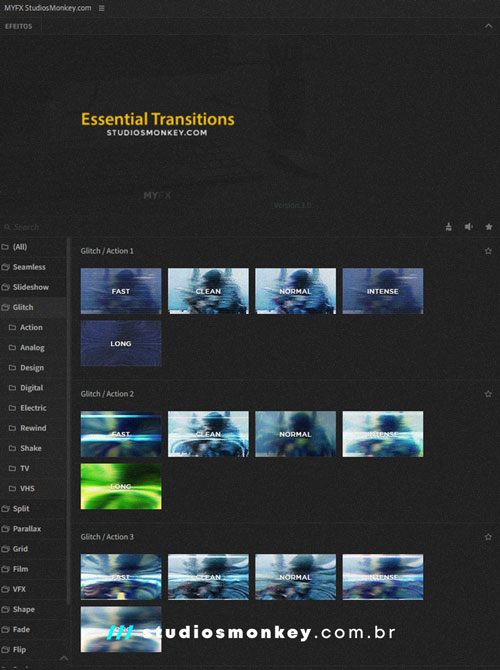Click the folder icon beside Shape

(x=5, y=609)
